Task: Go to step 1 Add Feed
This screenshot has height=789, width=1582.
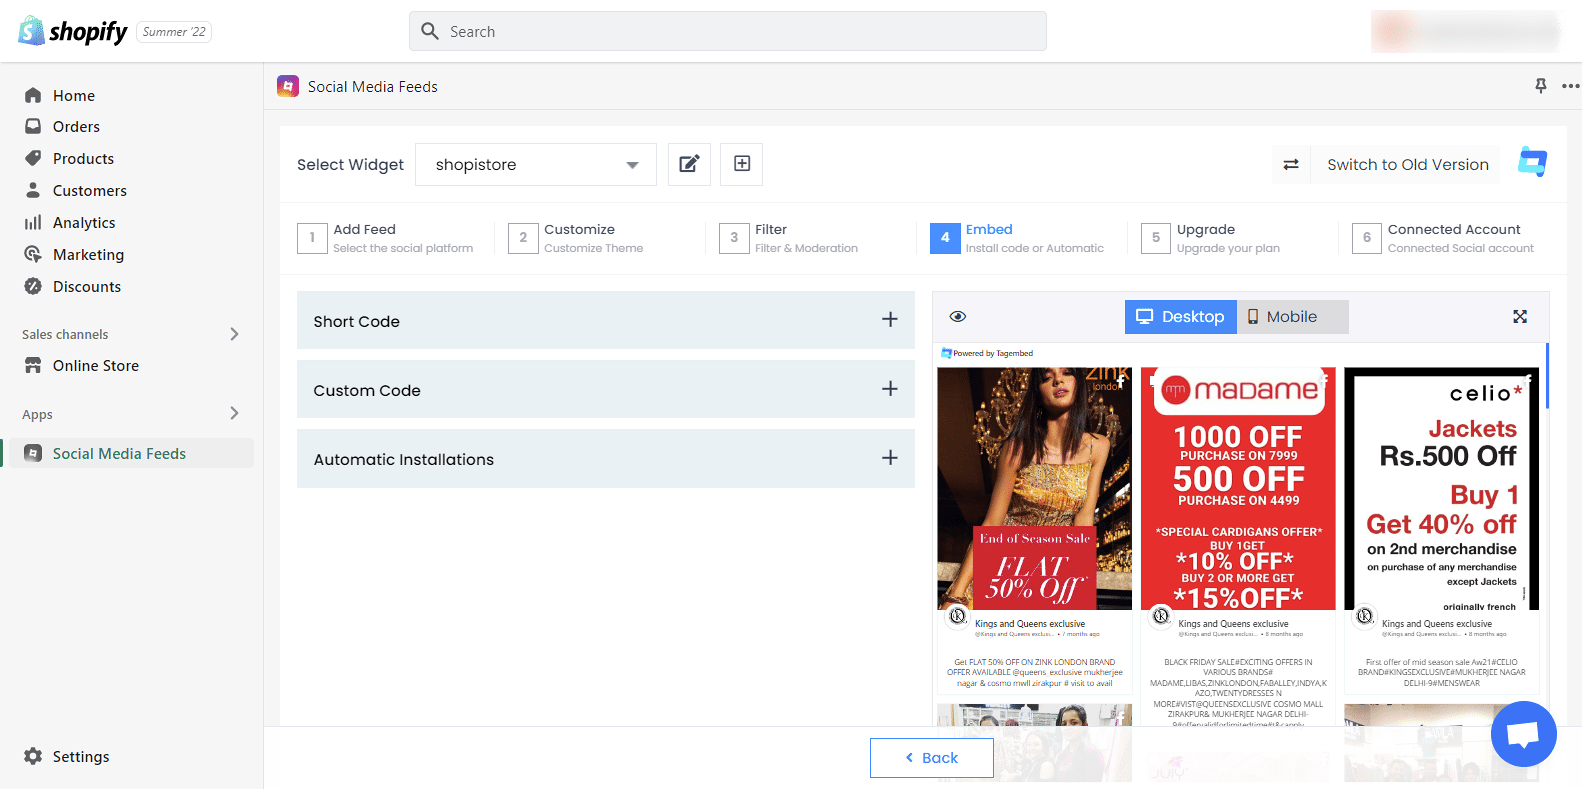Action: 385,238
